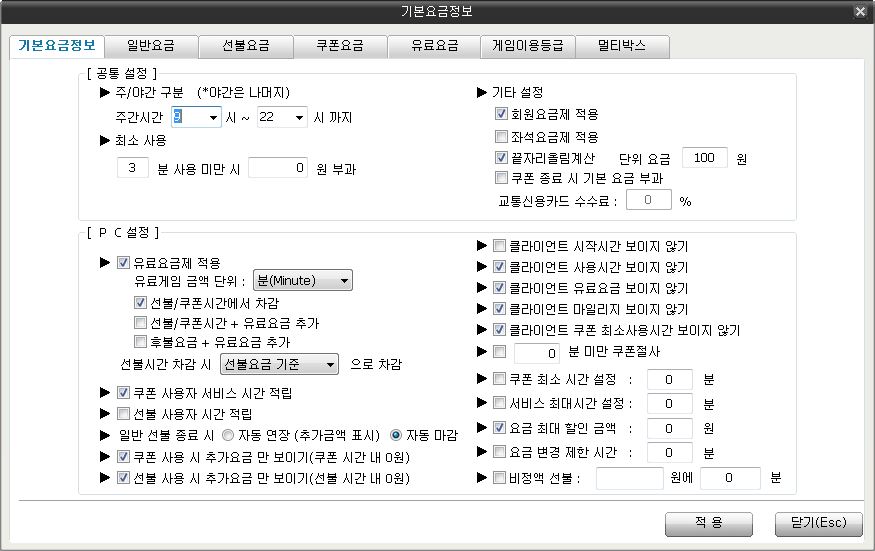Enable 선불 사용자 시간 적립
The width and height of the screenshot is (875, 551).
pos(124,414)
